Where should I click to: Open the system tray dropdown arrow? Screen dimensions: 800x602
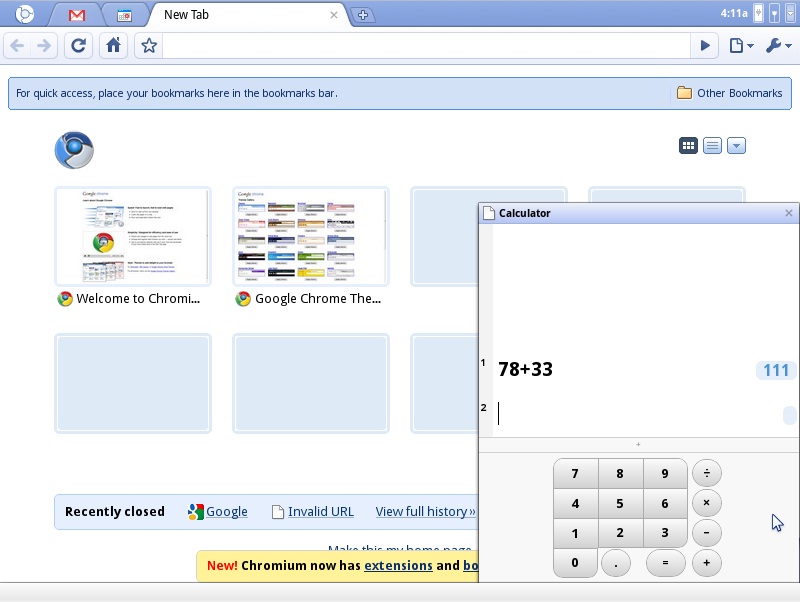tap(790, 14)
